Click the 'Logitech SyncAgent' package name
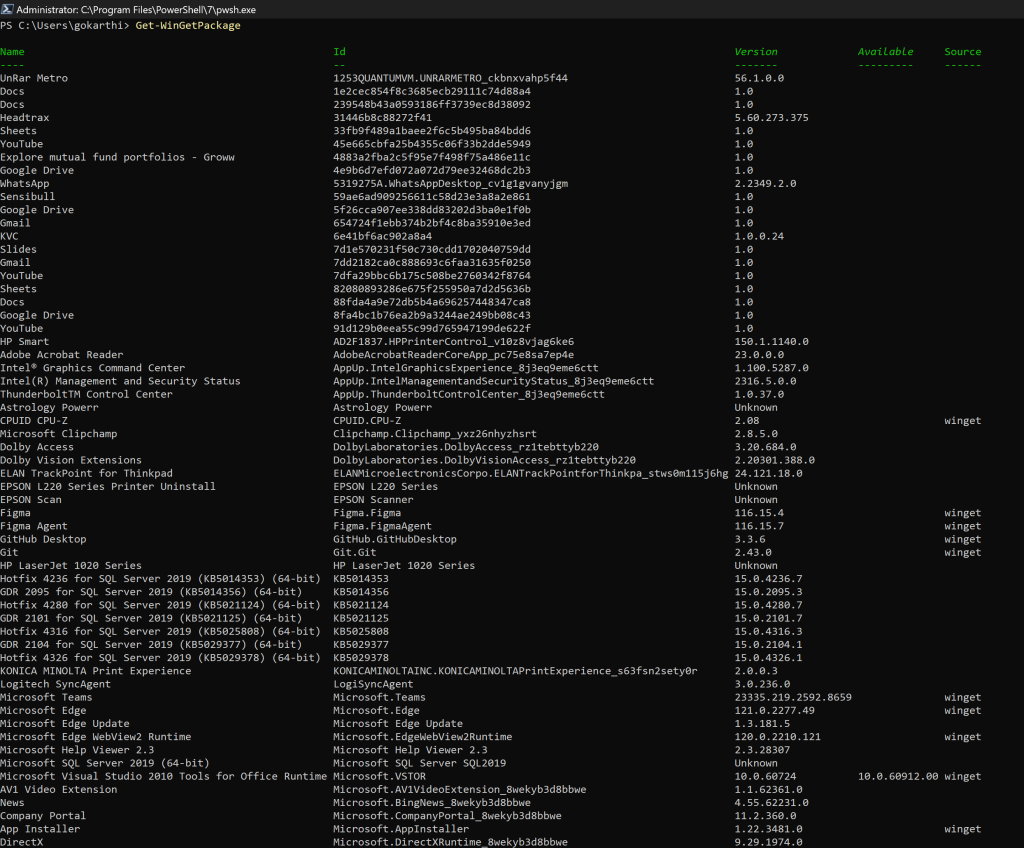This screenshot has width=1024, height=848. click(x=56, y=684)
